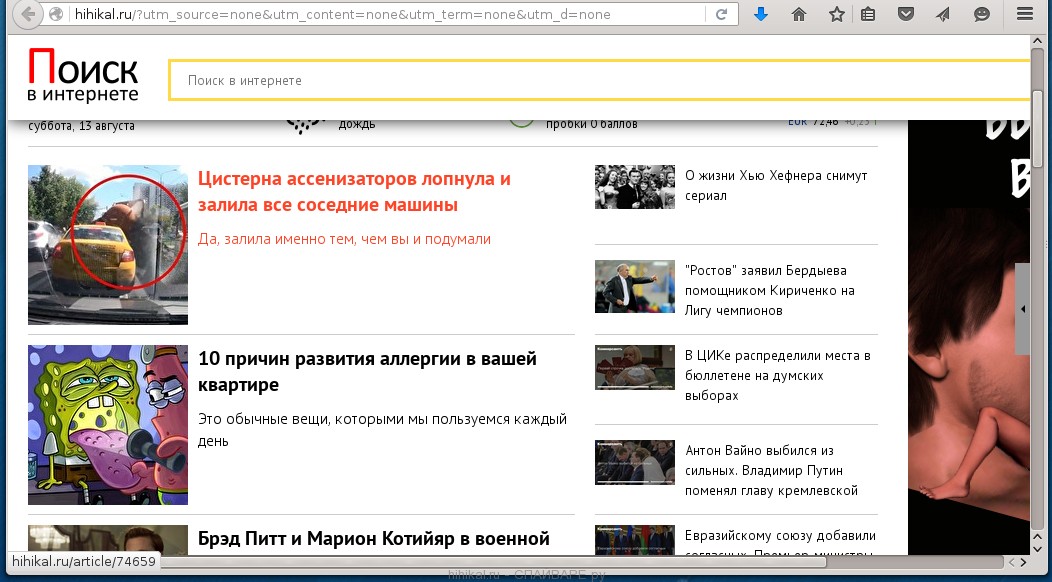Click the EUR exchange rate value

pos(825,122)
